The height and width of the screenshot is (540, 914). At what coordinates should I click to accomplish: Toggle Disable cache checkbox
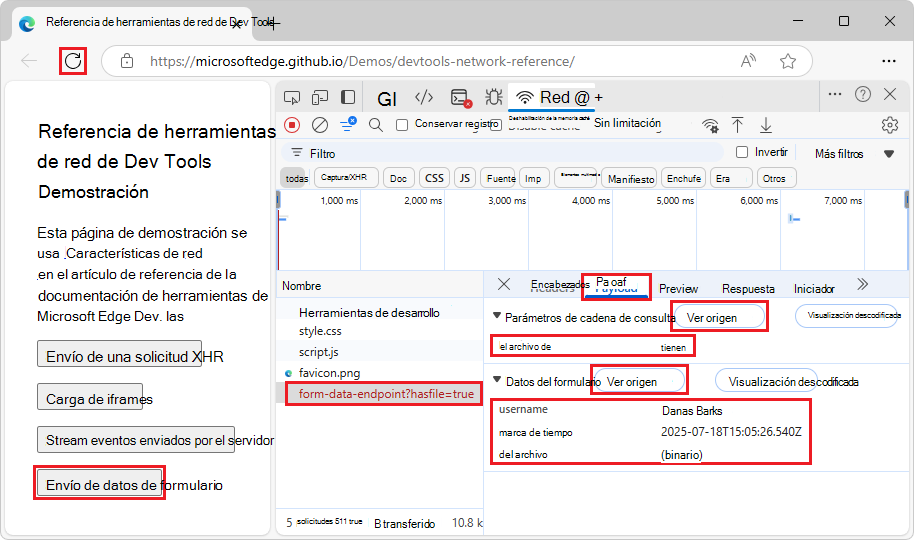[496, 125]
